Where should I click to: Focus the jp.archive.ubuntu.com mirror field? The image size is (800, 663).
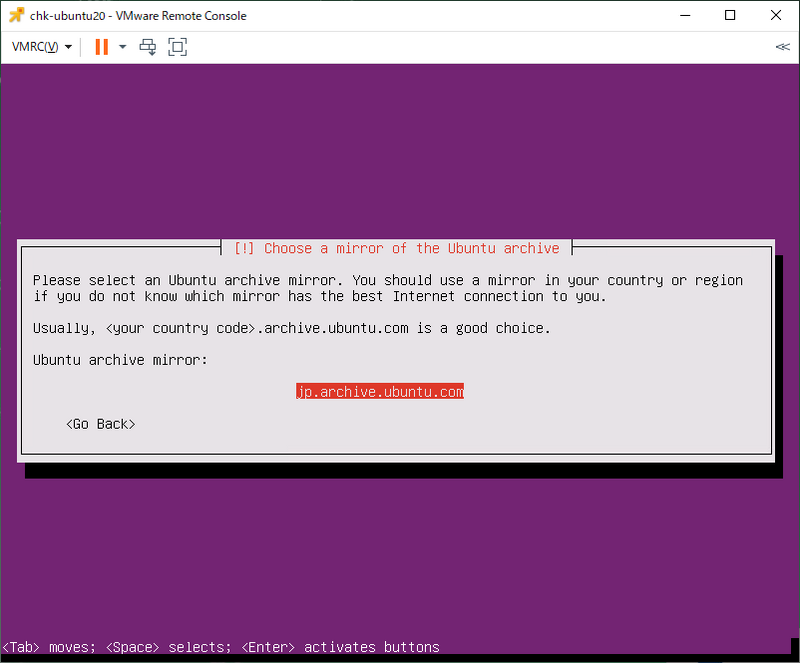pos(380,391)
